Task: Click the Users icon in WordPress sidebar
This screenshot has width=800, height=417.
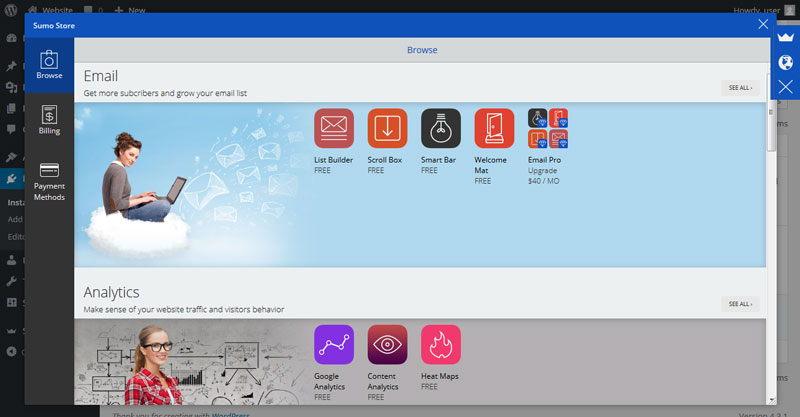Action: coord(11,260)
